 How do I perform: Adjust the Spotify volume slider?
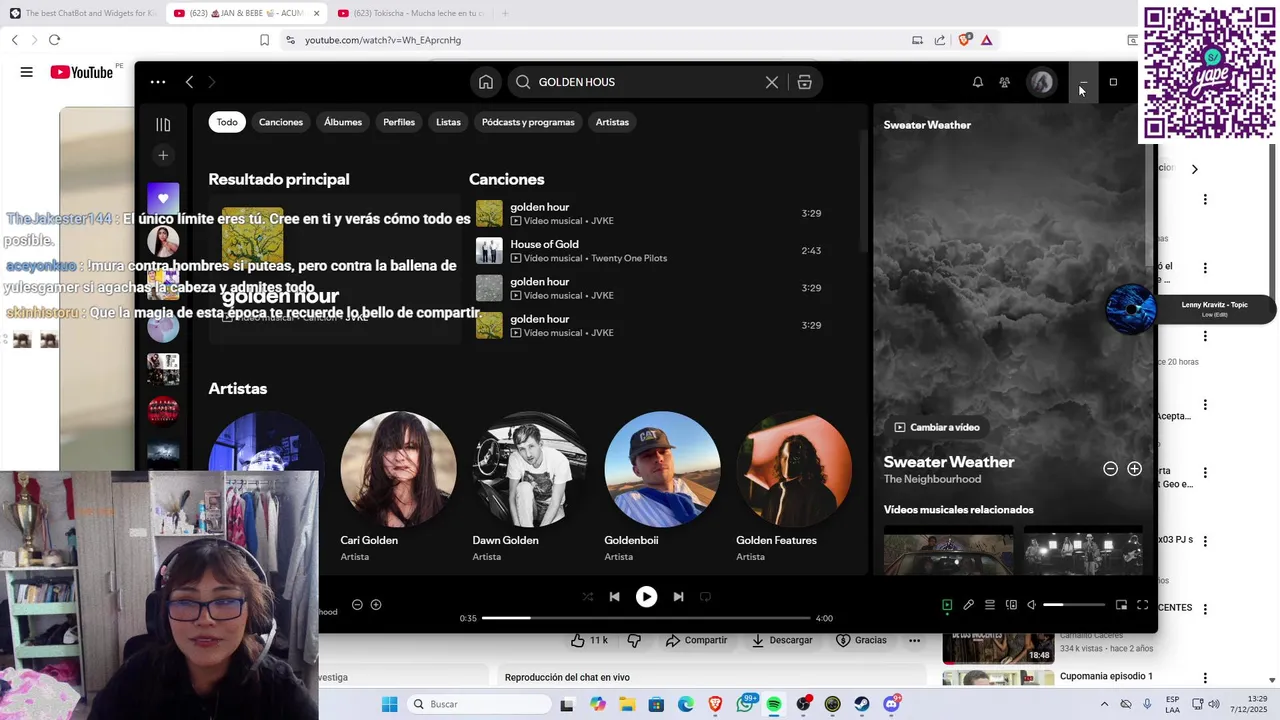click(1074, 605)
